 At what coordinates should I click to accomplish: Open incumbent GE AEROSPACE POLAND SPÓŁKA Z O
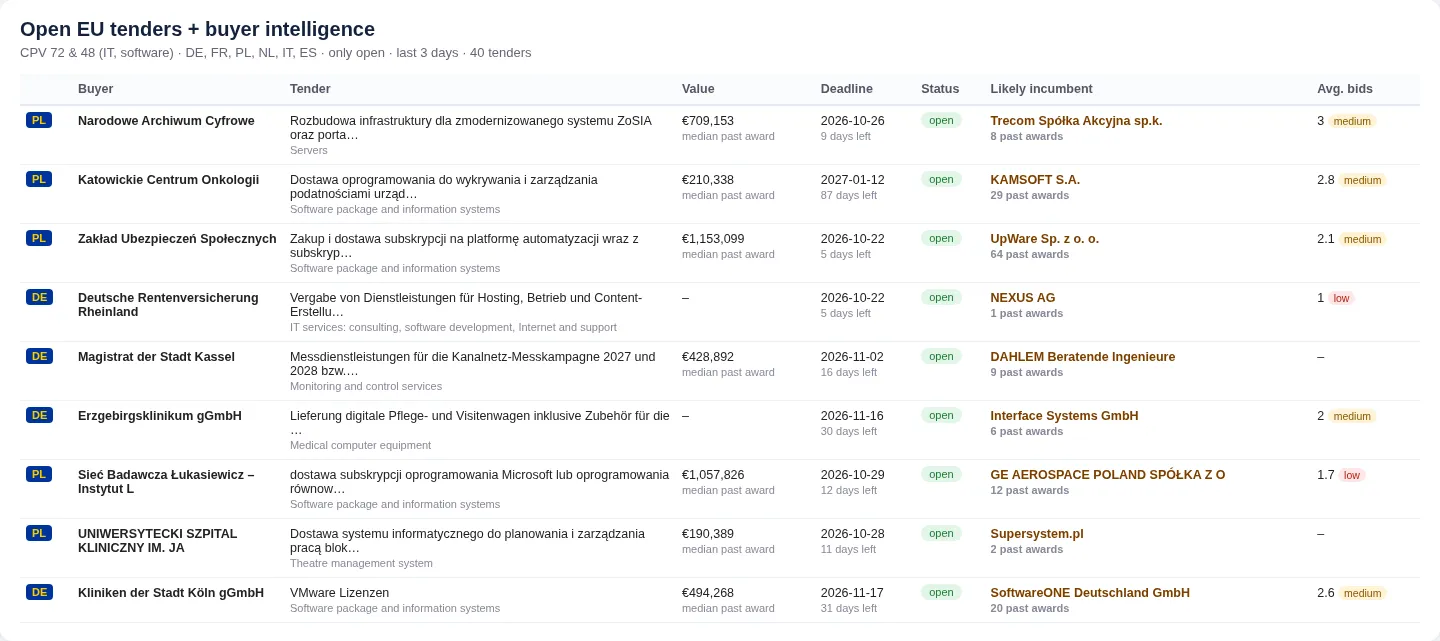click(x=1107, y=475)
